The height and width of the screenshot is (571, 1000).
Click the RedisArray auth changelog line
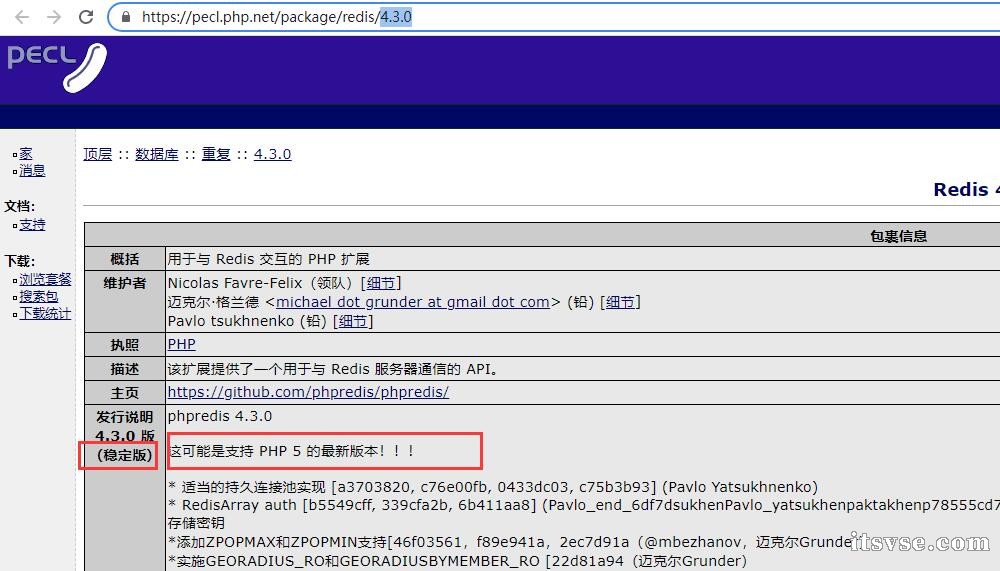(x=584, y=505)
